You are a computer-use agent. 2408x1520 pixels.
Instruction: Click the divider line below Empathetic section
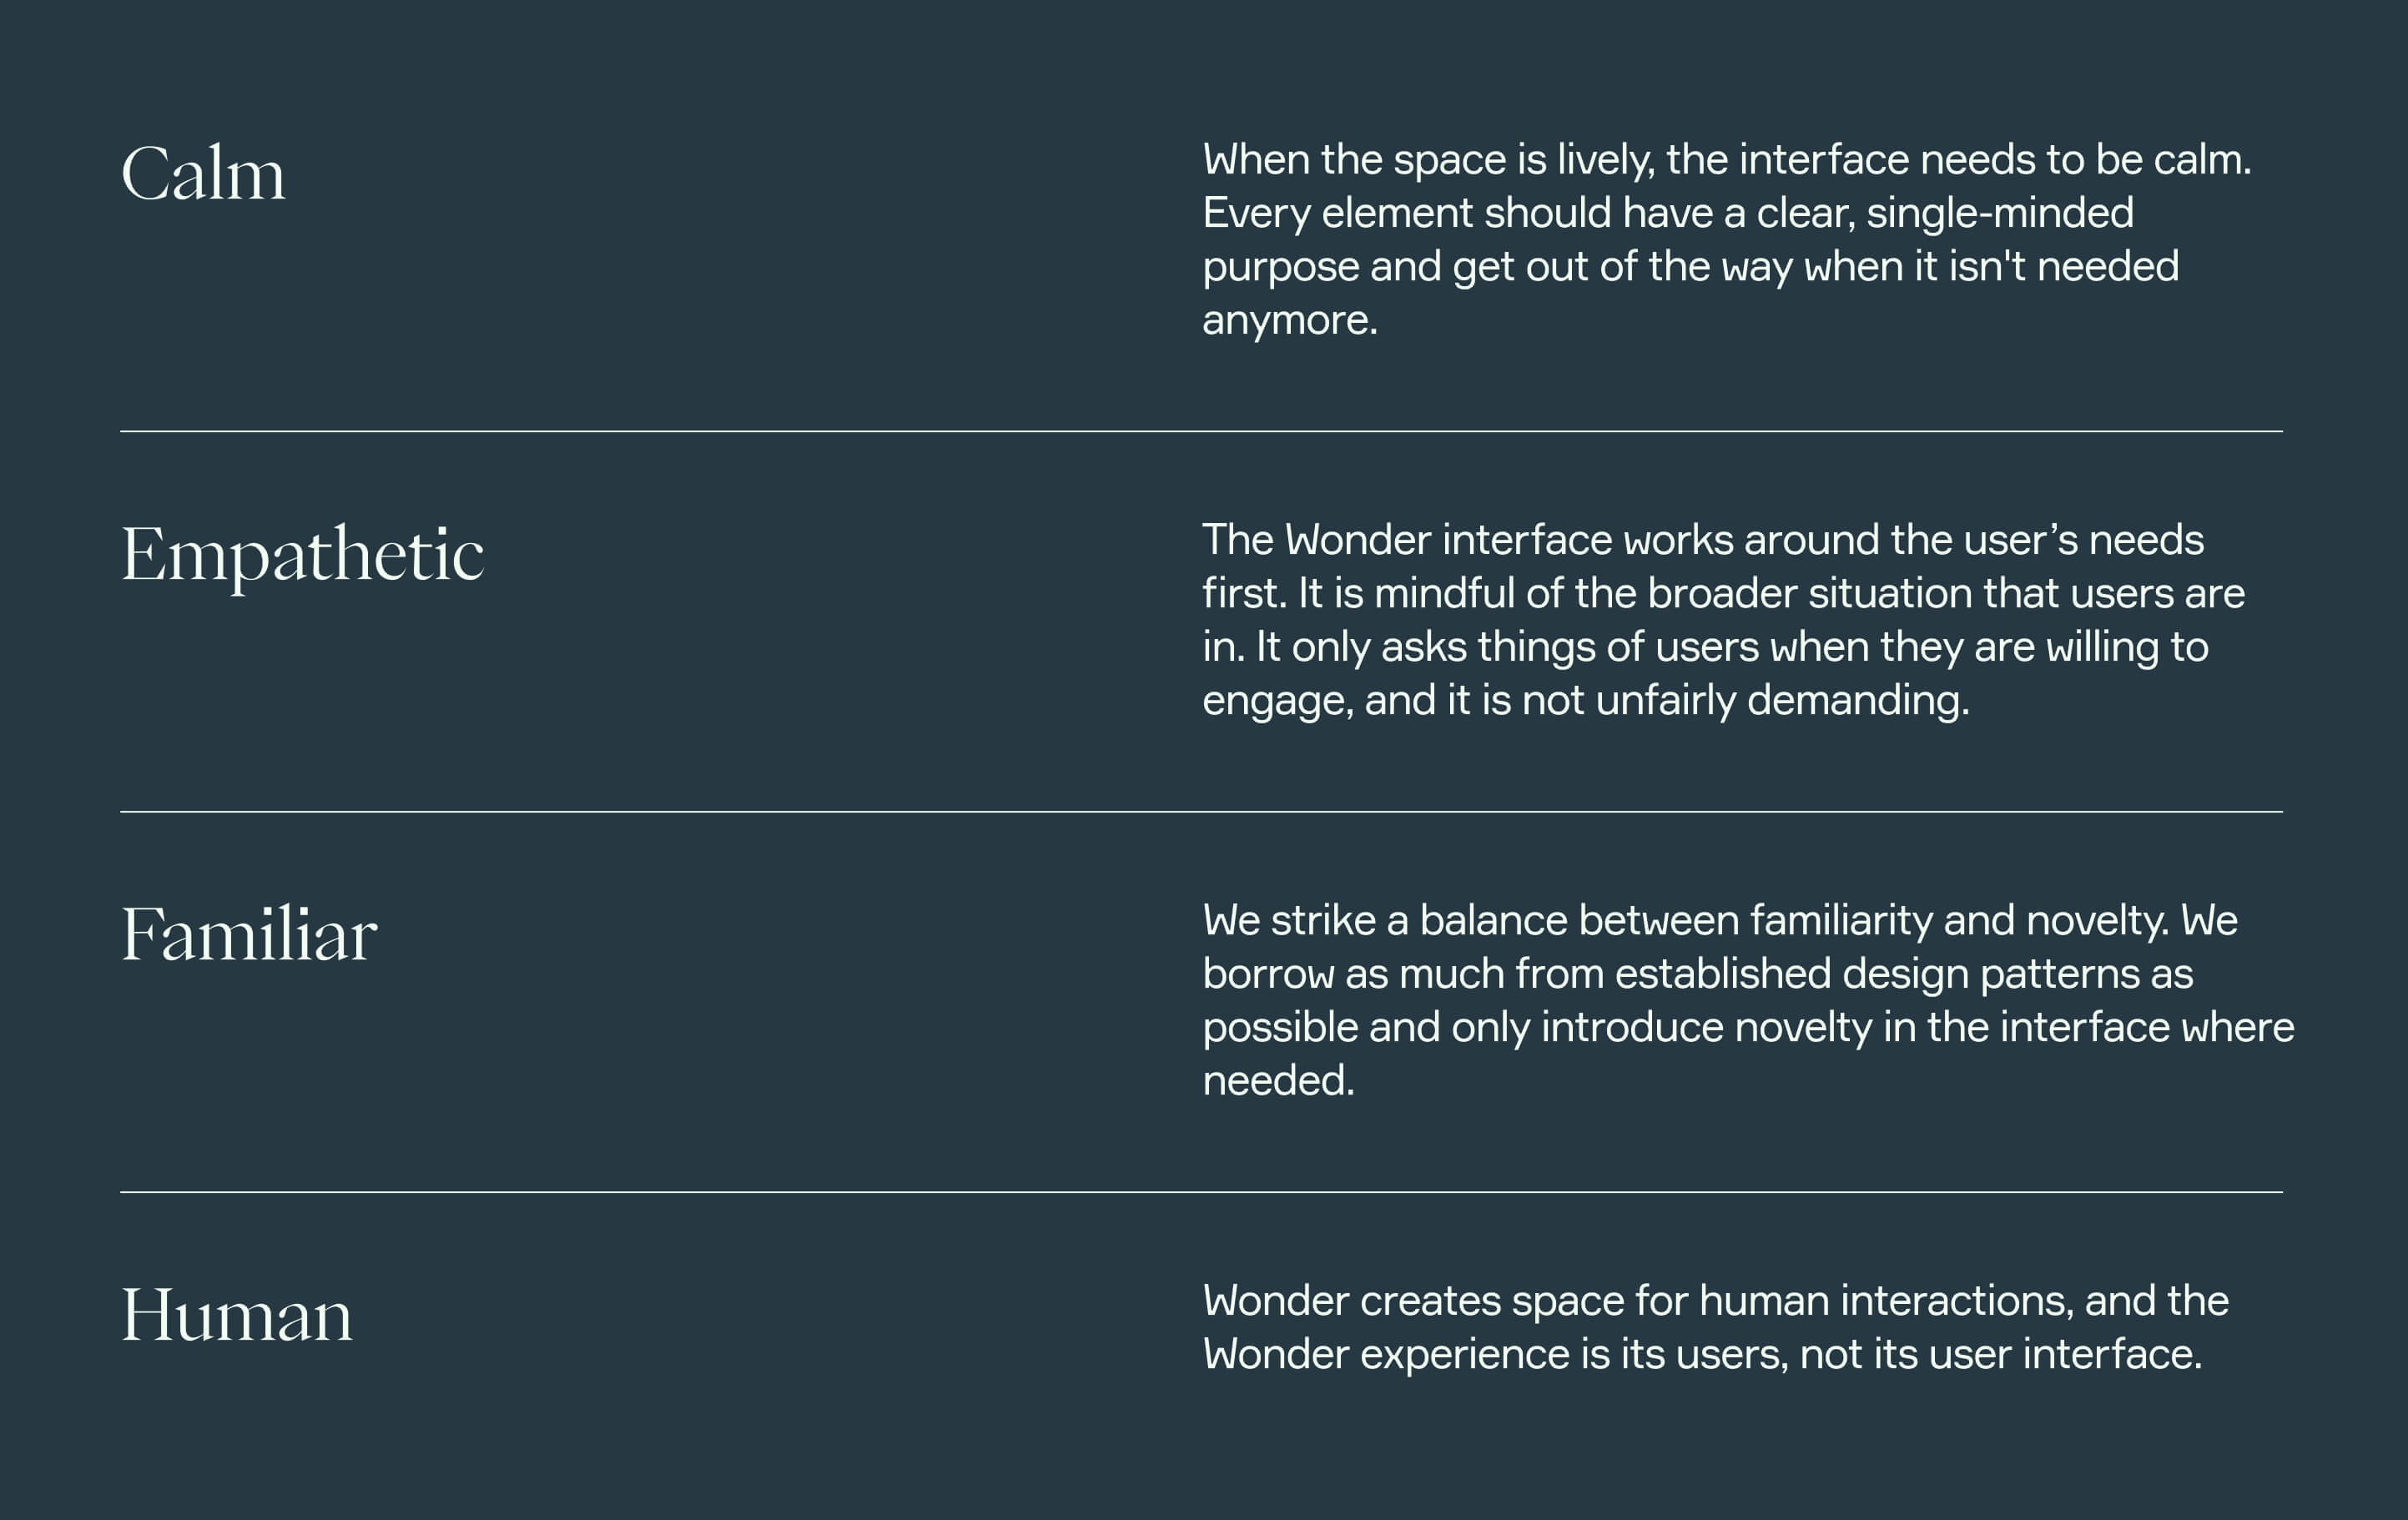click(1201, 811)
